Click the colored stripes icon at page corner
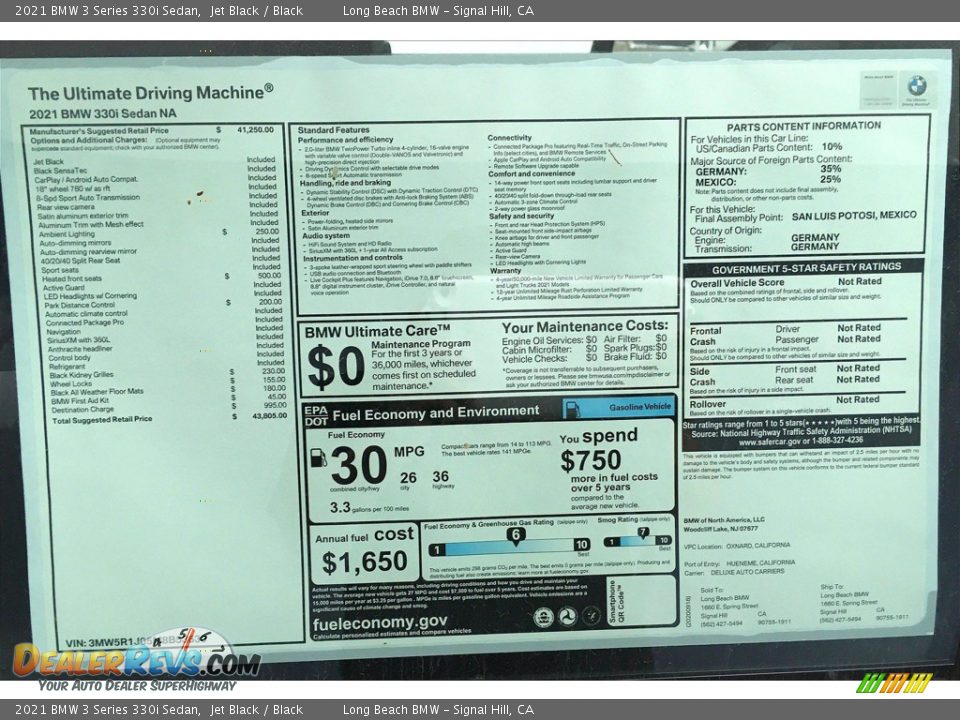This screenshot has height=720, width=960. [x=894, y=682]
